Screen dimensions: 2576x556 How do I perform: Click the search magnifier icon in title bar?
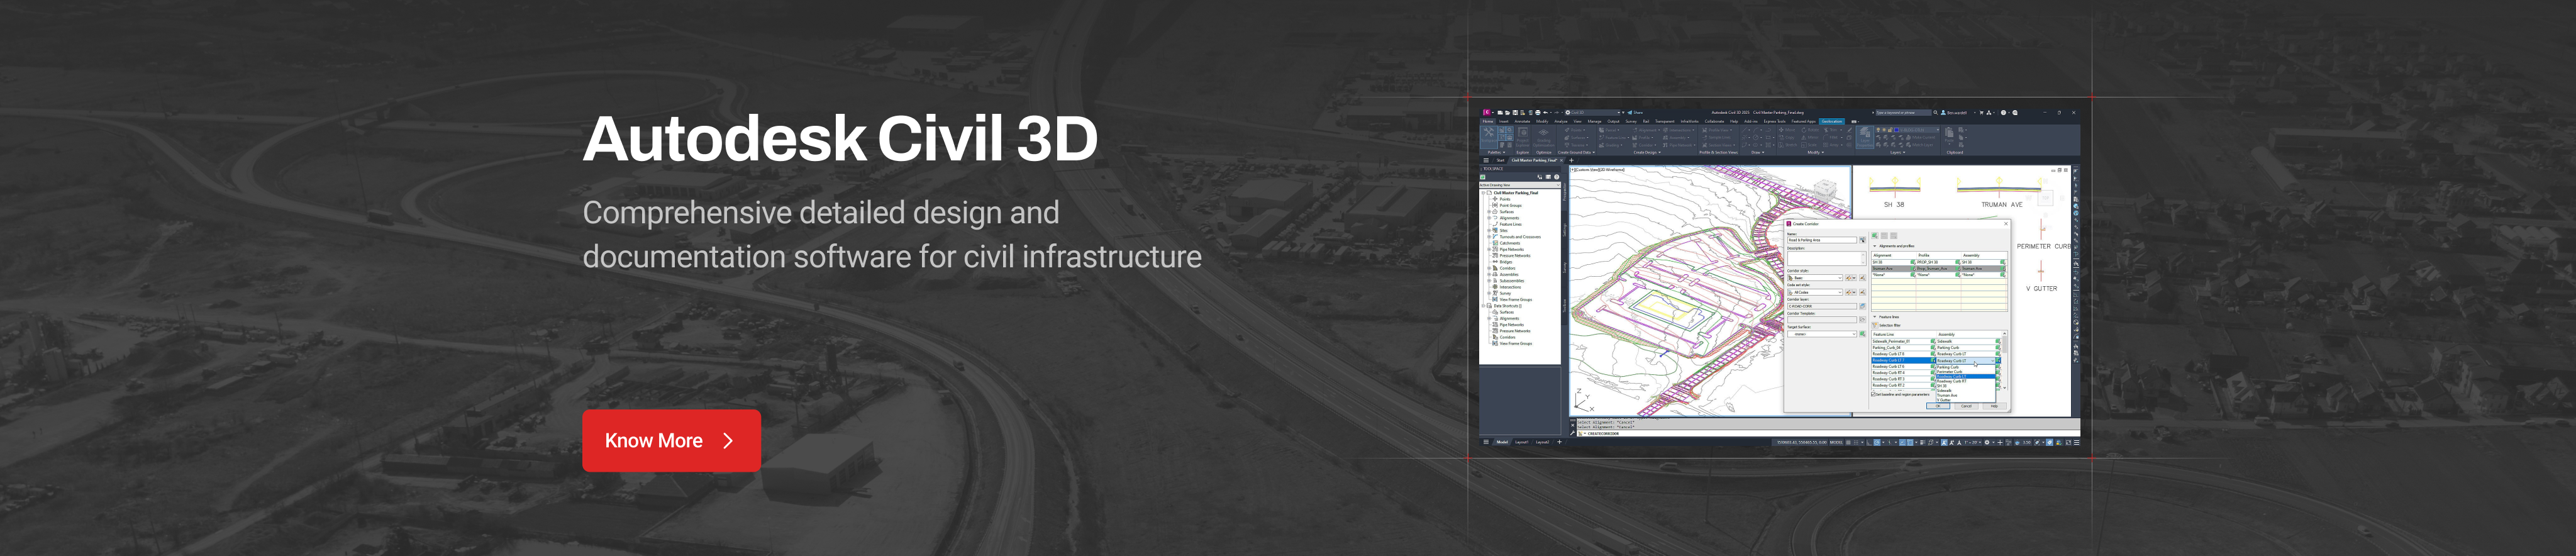point(1936,113)
